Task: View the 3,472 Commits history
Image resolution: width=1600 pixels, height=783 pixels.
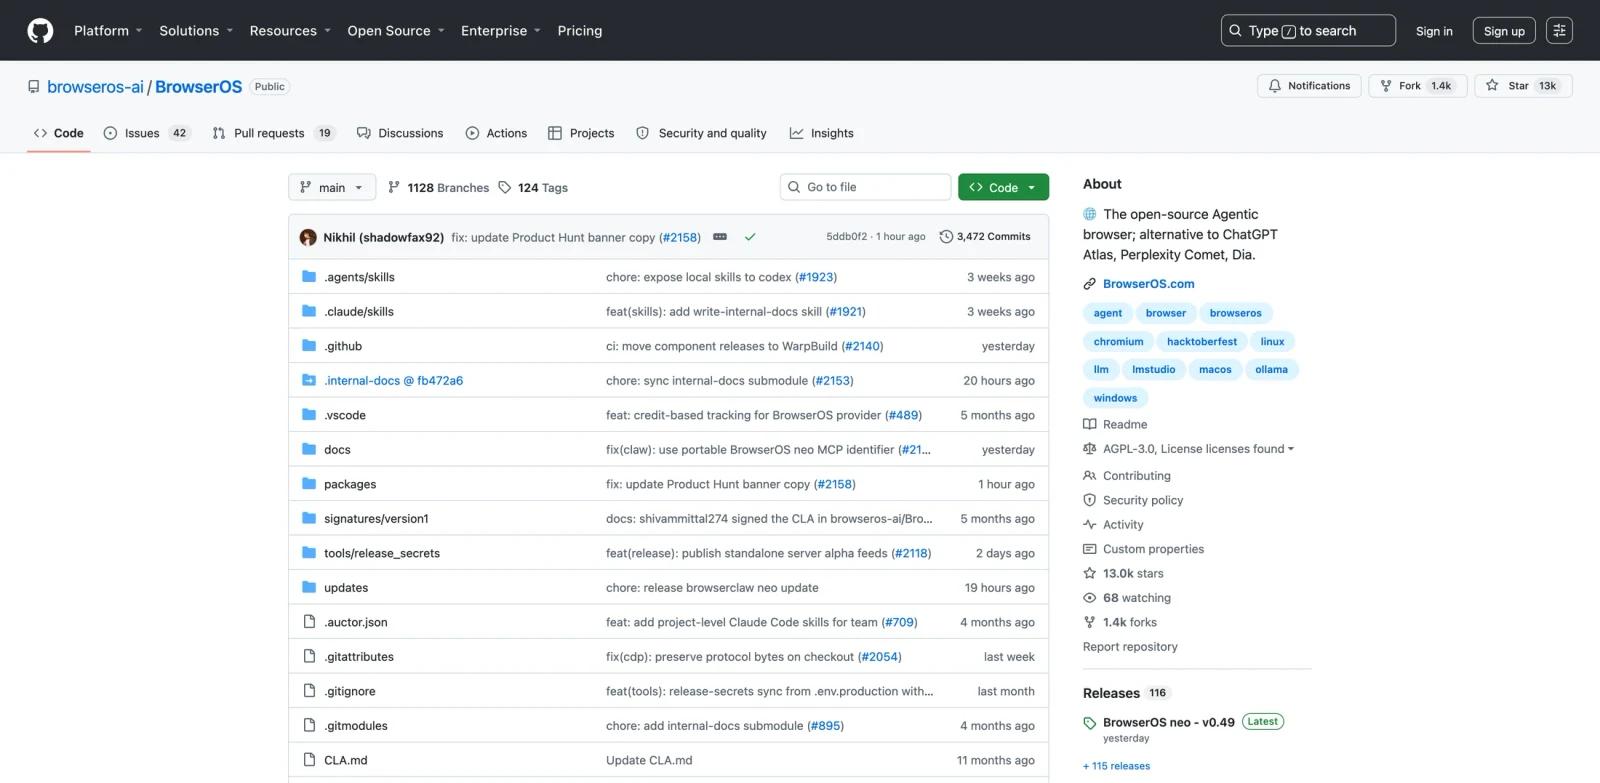Action: coord(985,237)
